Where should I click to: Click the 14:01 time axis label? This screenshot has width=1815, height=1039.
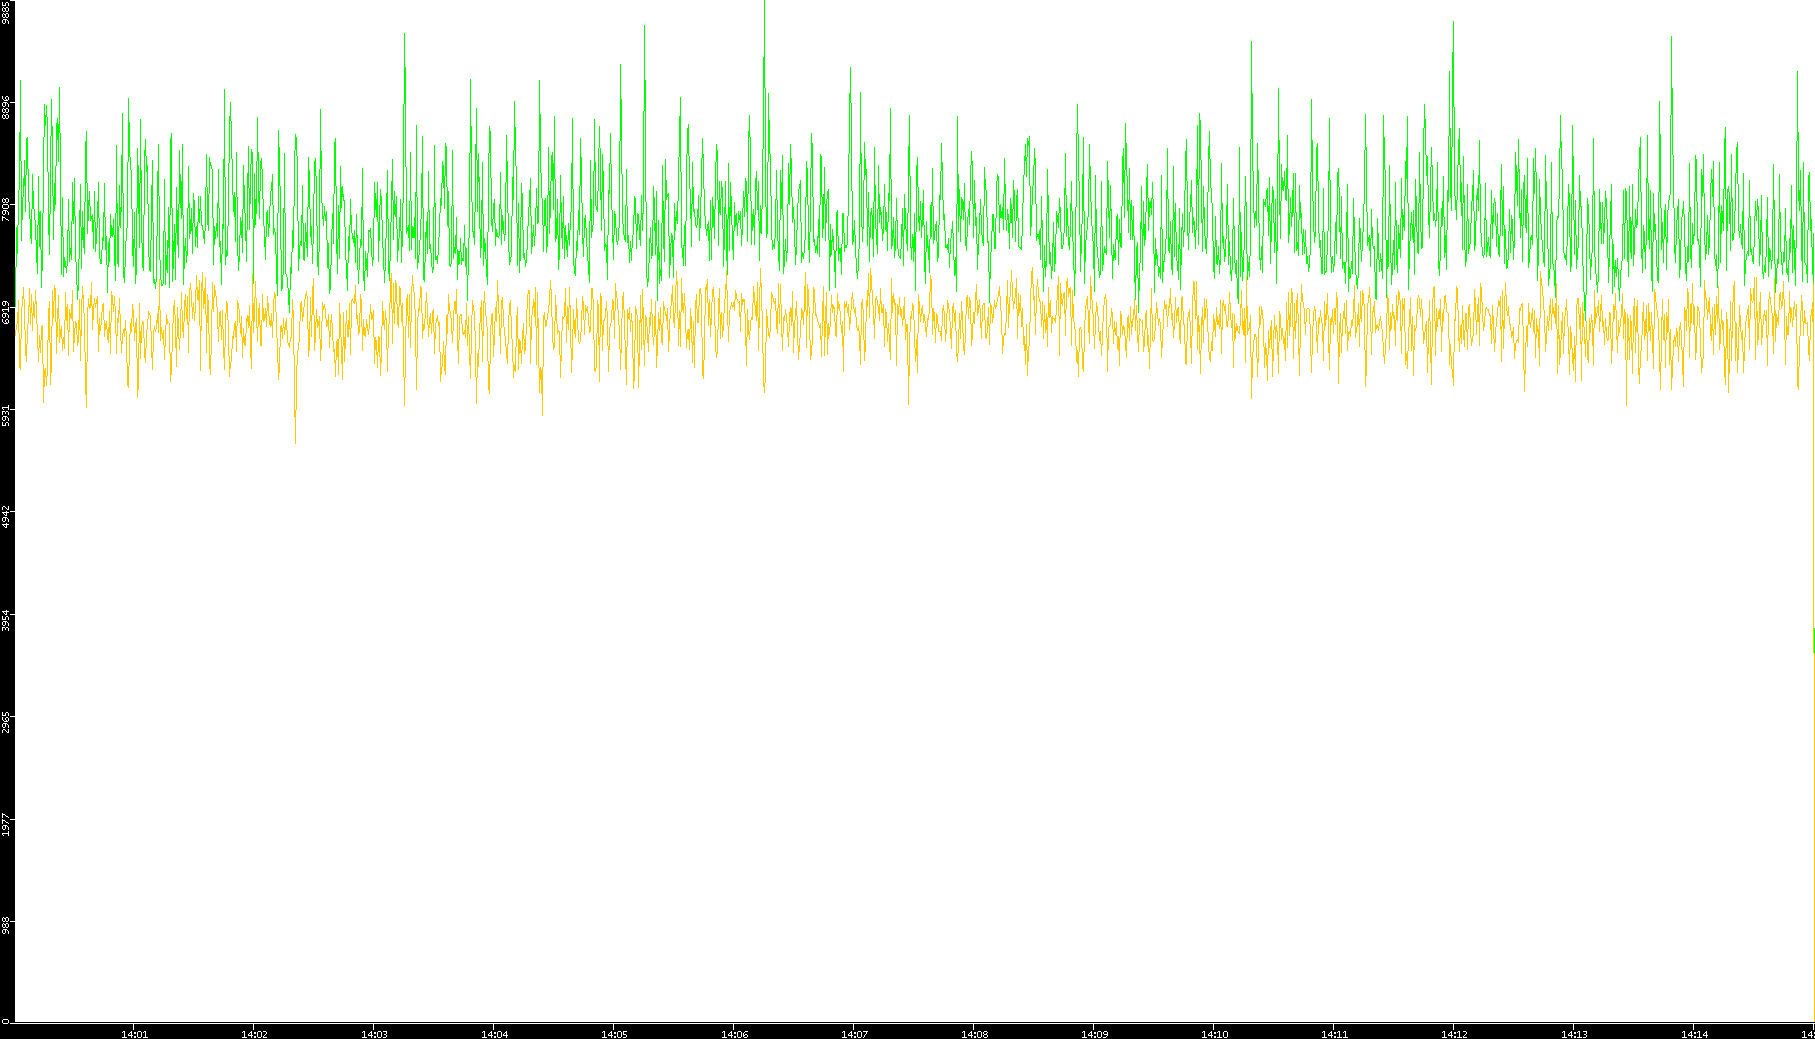[x=134, y=1034]
